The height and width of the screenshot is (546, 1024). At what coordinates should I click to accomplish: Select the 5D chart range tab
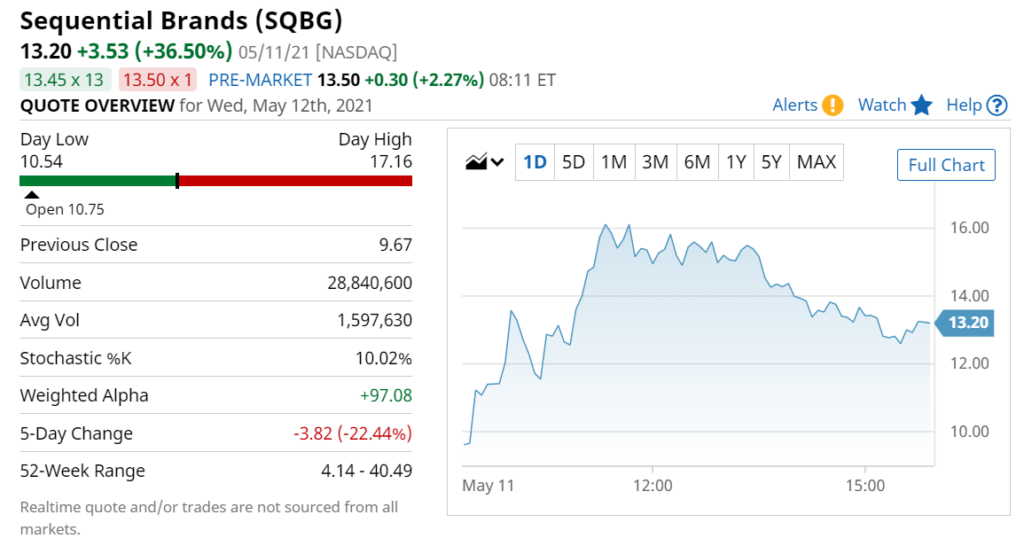[573, 162]
